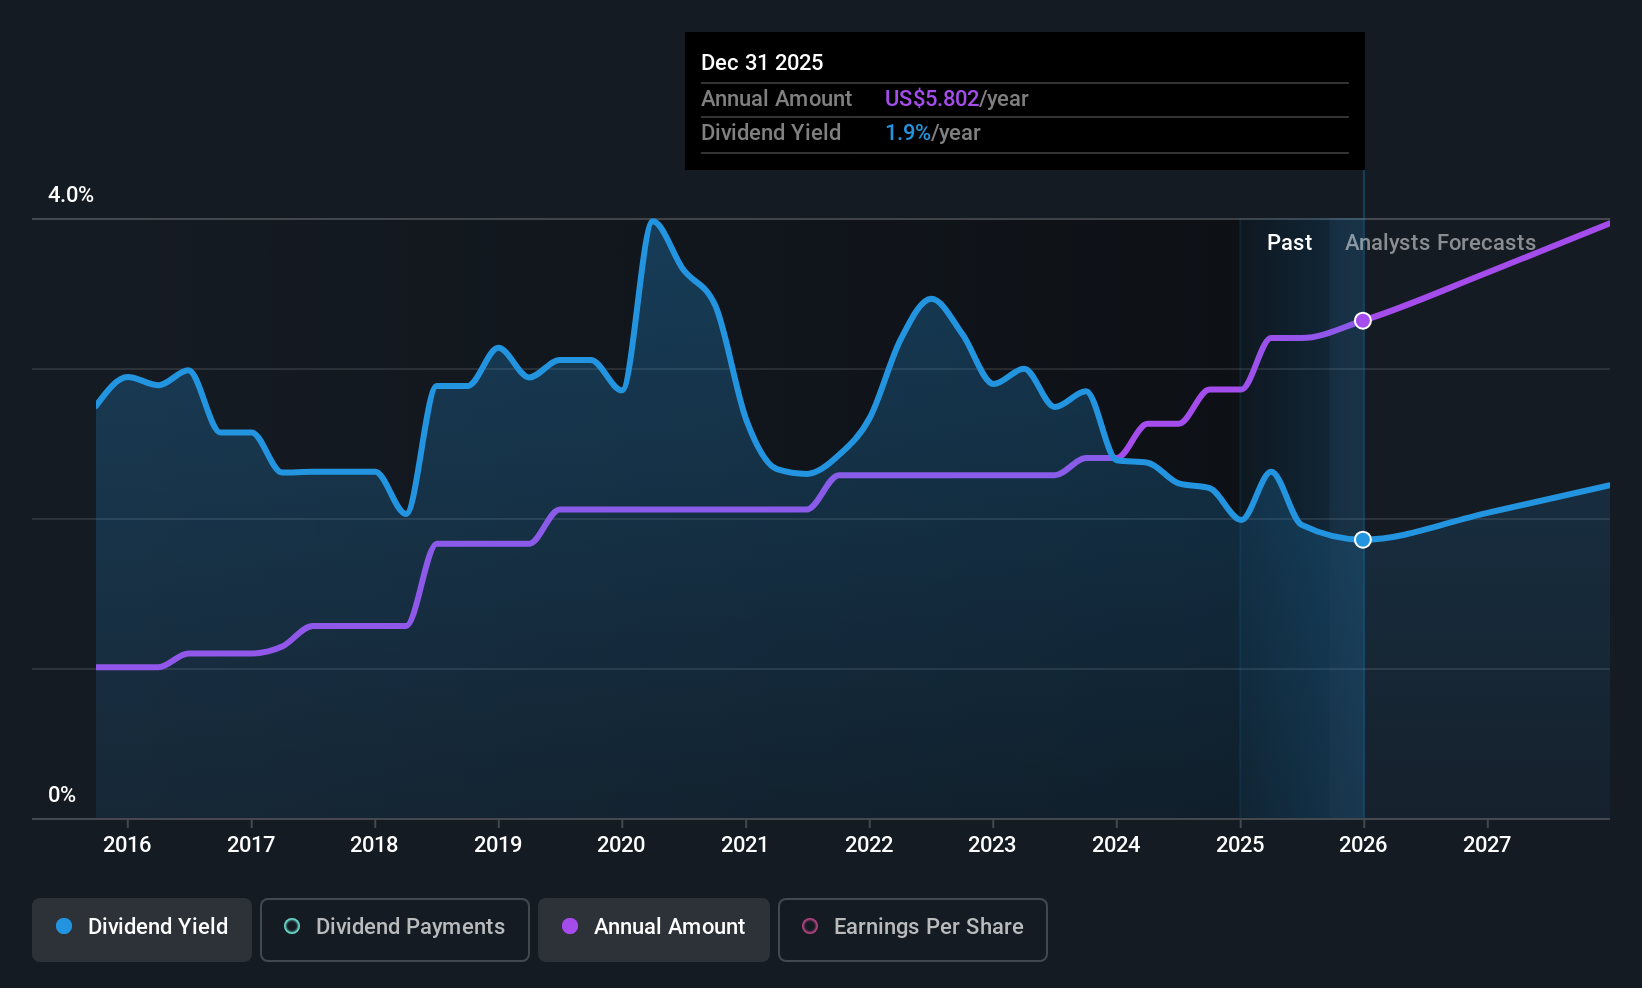Click the Dec 31 2025 tooltip date
This screenshot has width=1642, height=988.
[762, 63]
